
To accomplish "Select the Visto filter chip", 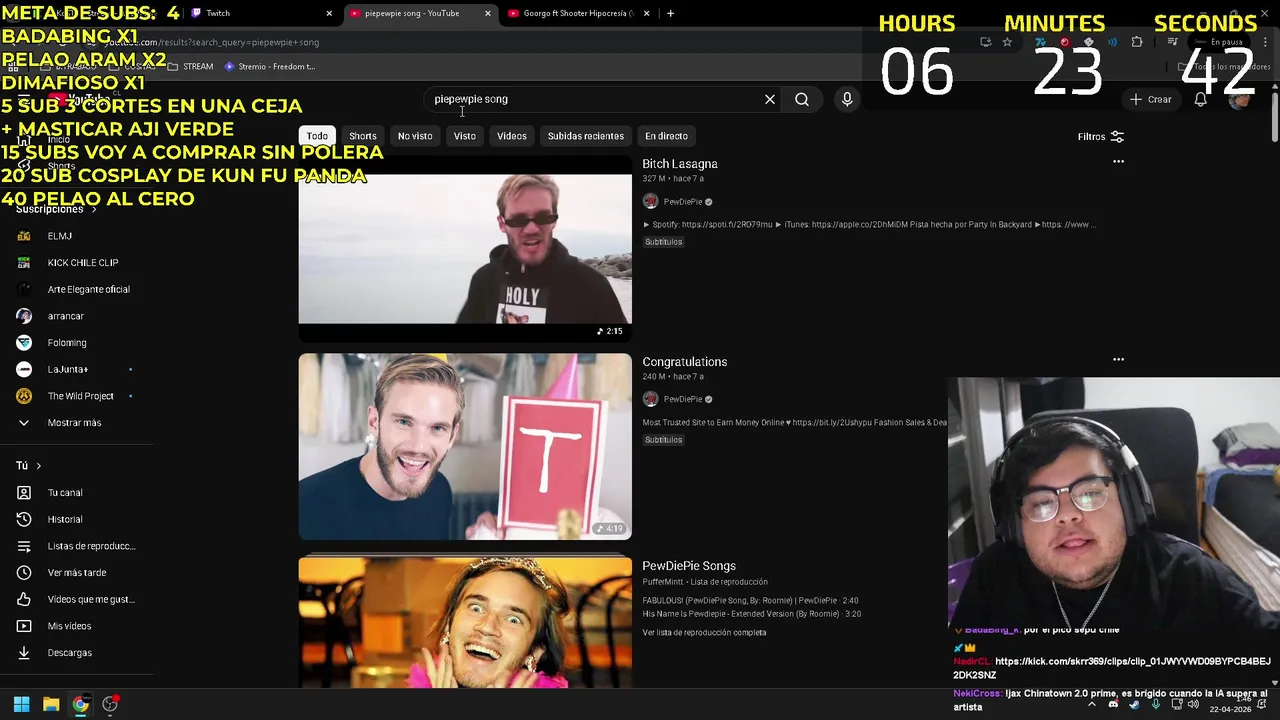I will pos(465,136).
